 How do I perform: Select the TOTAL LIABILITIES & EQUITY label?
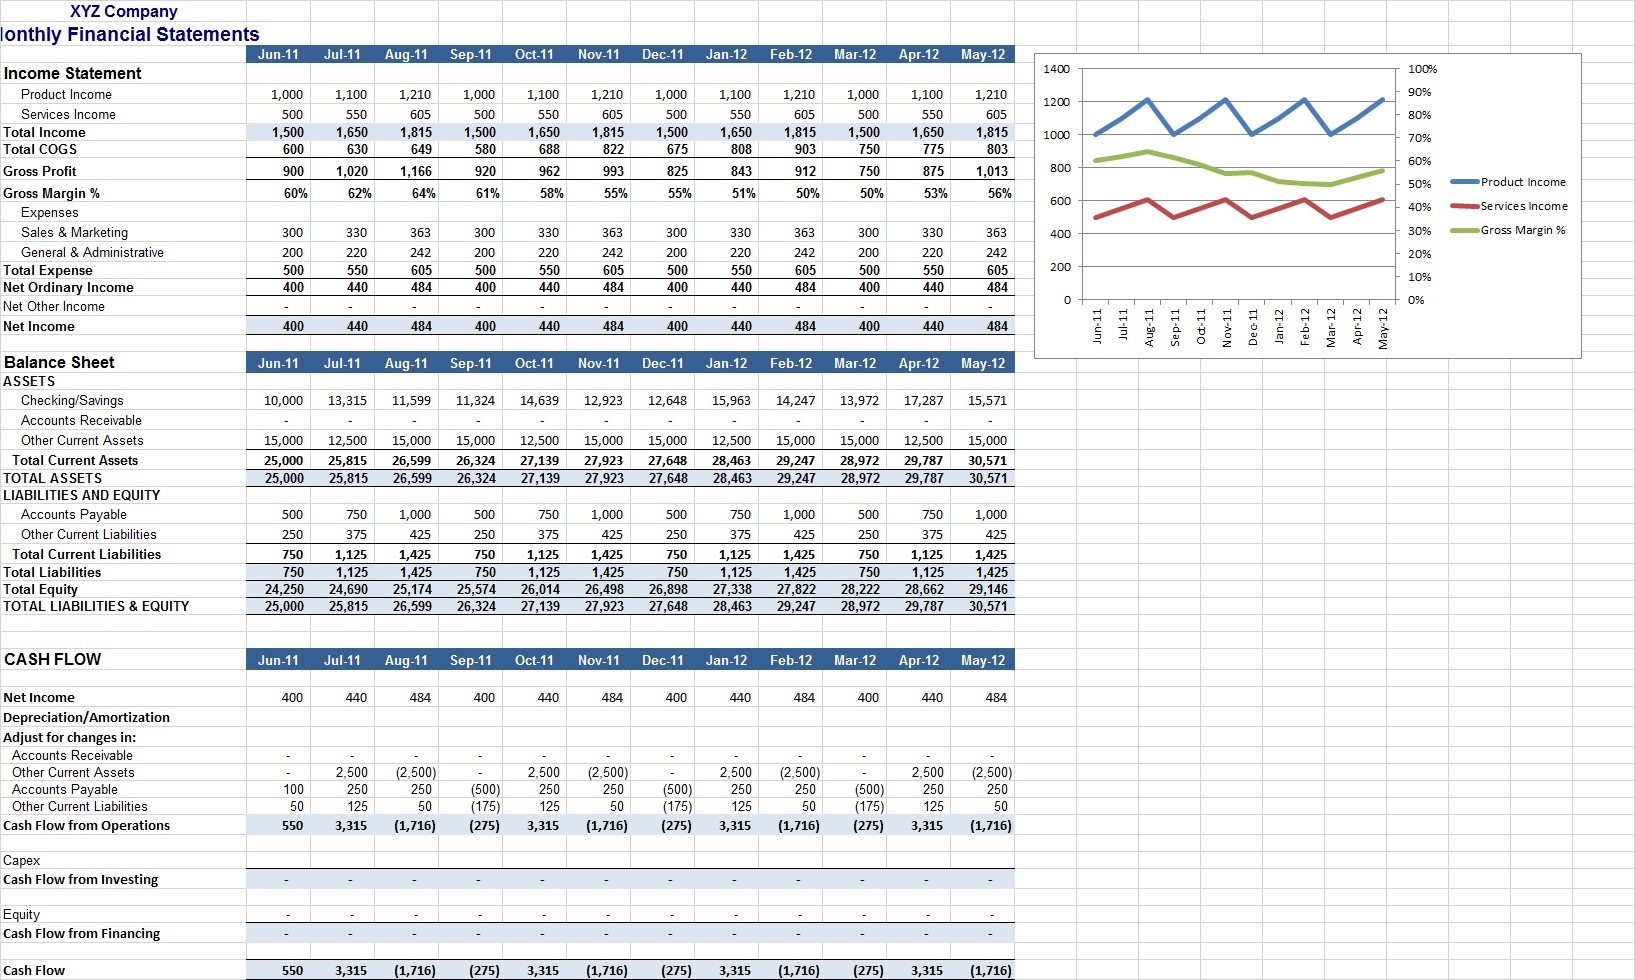click(96, 607)
